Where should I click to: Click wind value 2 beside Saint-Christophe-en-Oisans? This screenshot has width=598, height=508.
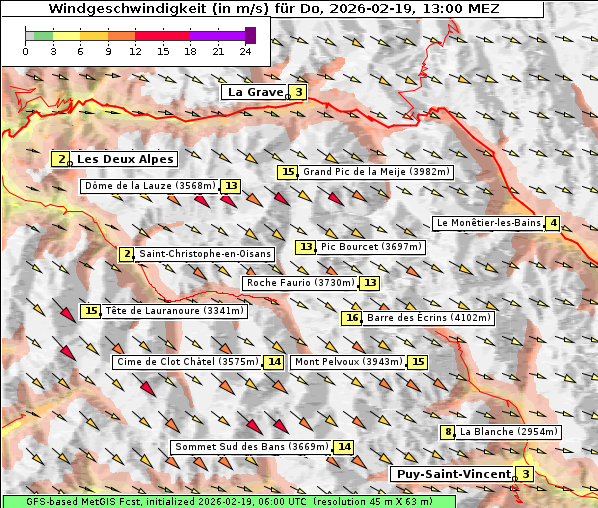[127, 254]
